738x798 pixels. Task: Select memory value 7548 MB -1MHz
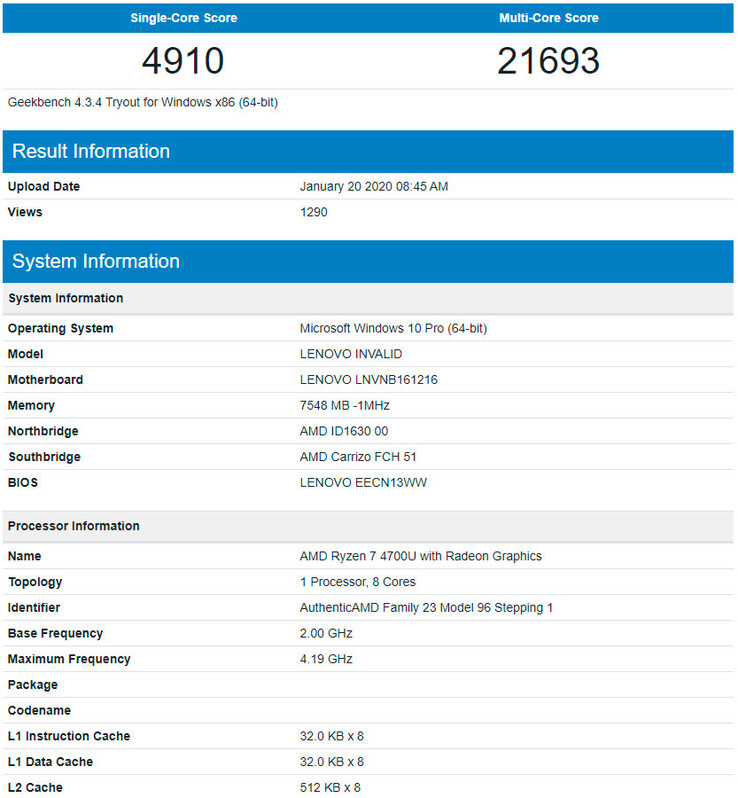coord(345,405)
